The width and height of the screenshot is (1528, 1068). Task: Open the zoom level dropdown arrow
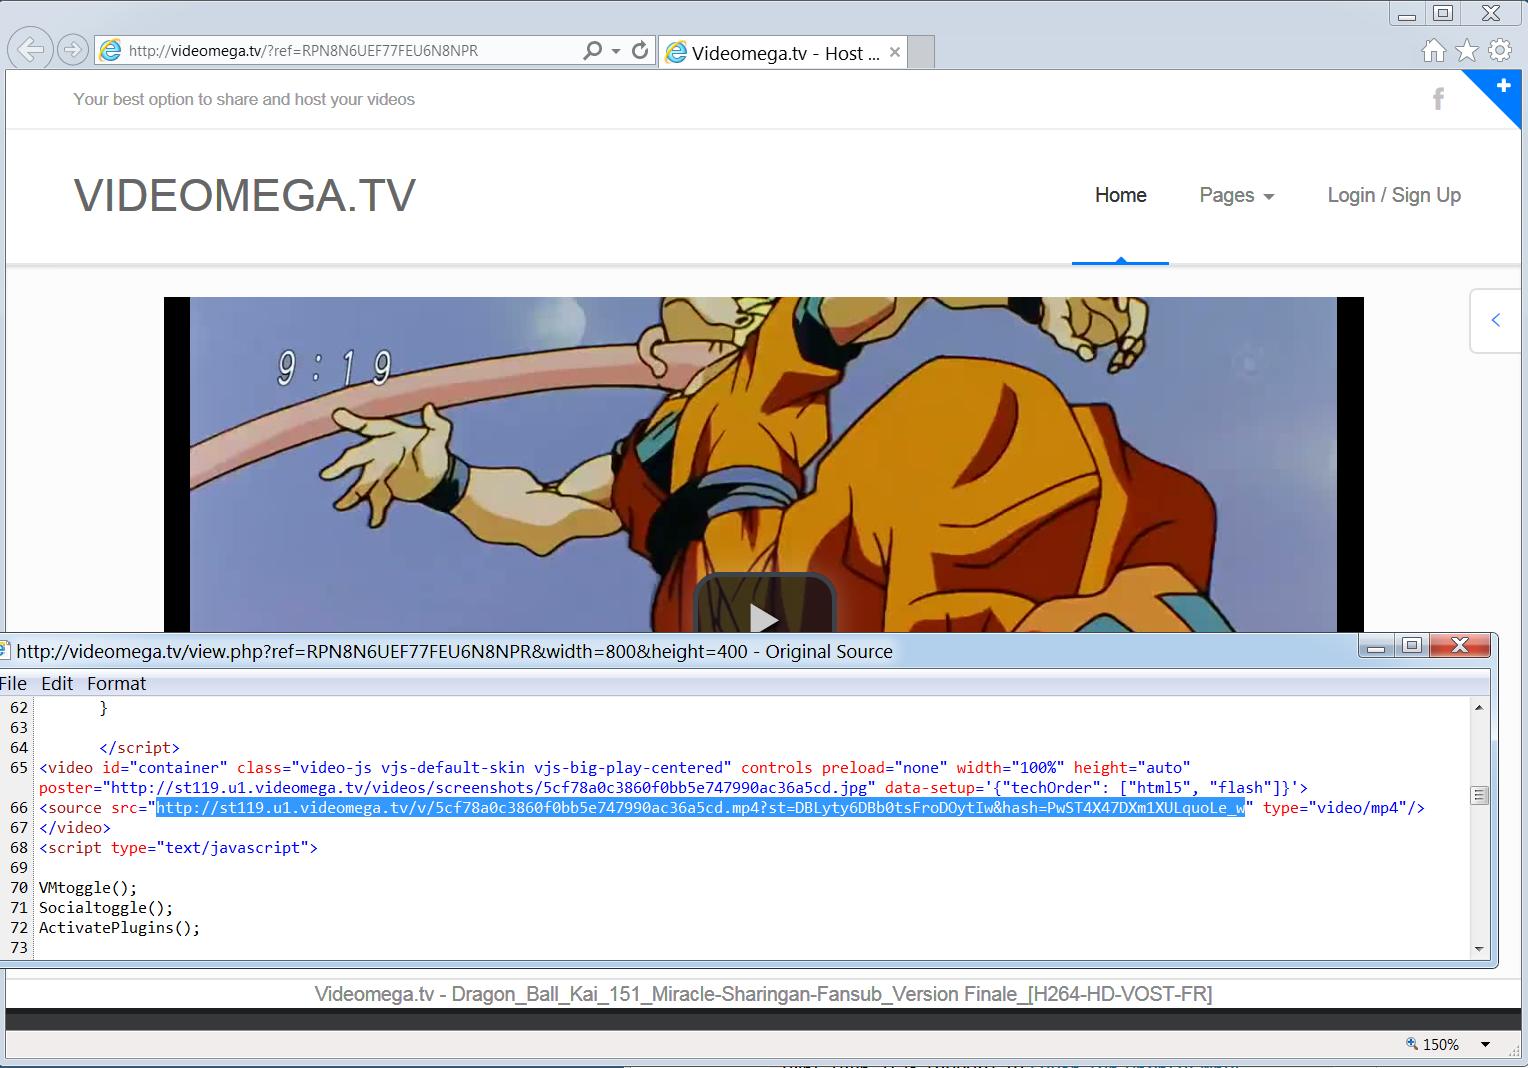[1486, 1044]
